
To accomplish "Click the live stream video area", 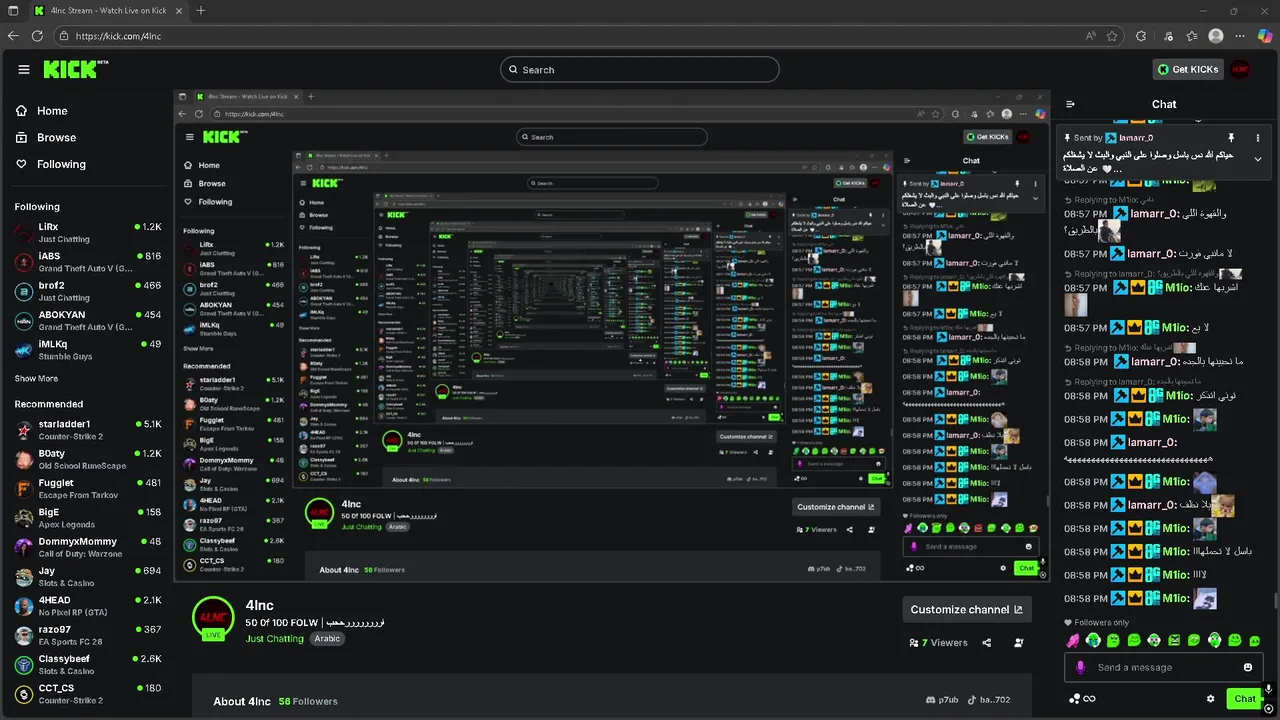I will 612,335.
